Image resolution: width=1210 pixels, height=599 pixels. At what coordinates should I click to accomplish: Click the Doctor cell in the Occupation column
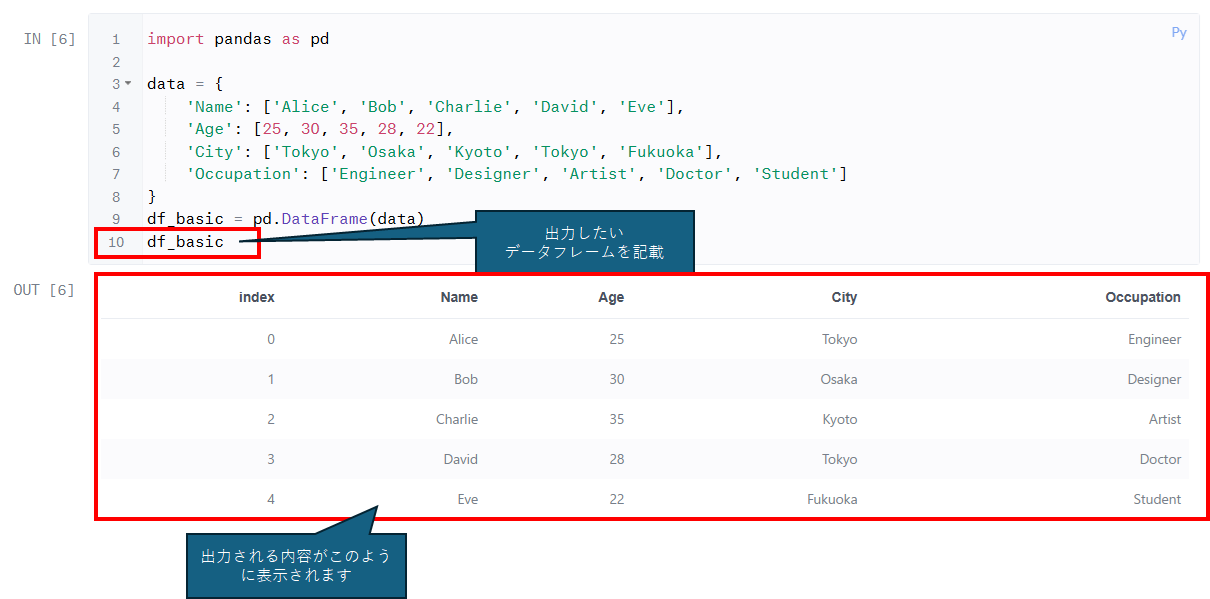click(1161, 459)
